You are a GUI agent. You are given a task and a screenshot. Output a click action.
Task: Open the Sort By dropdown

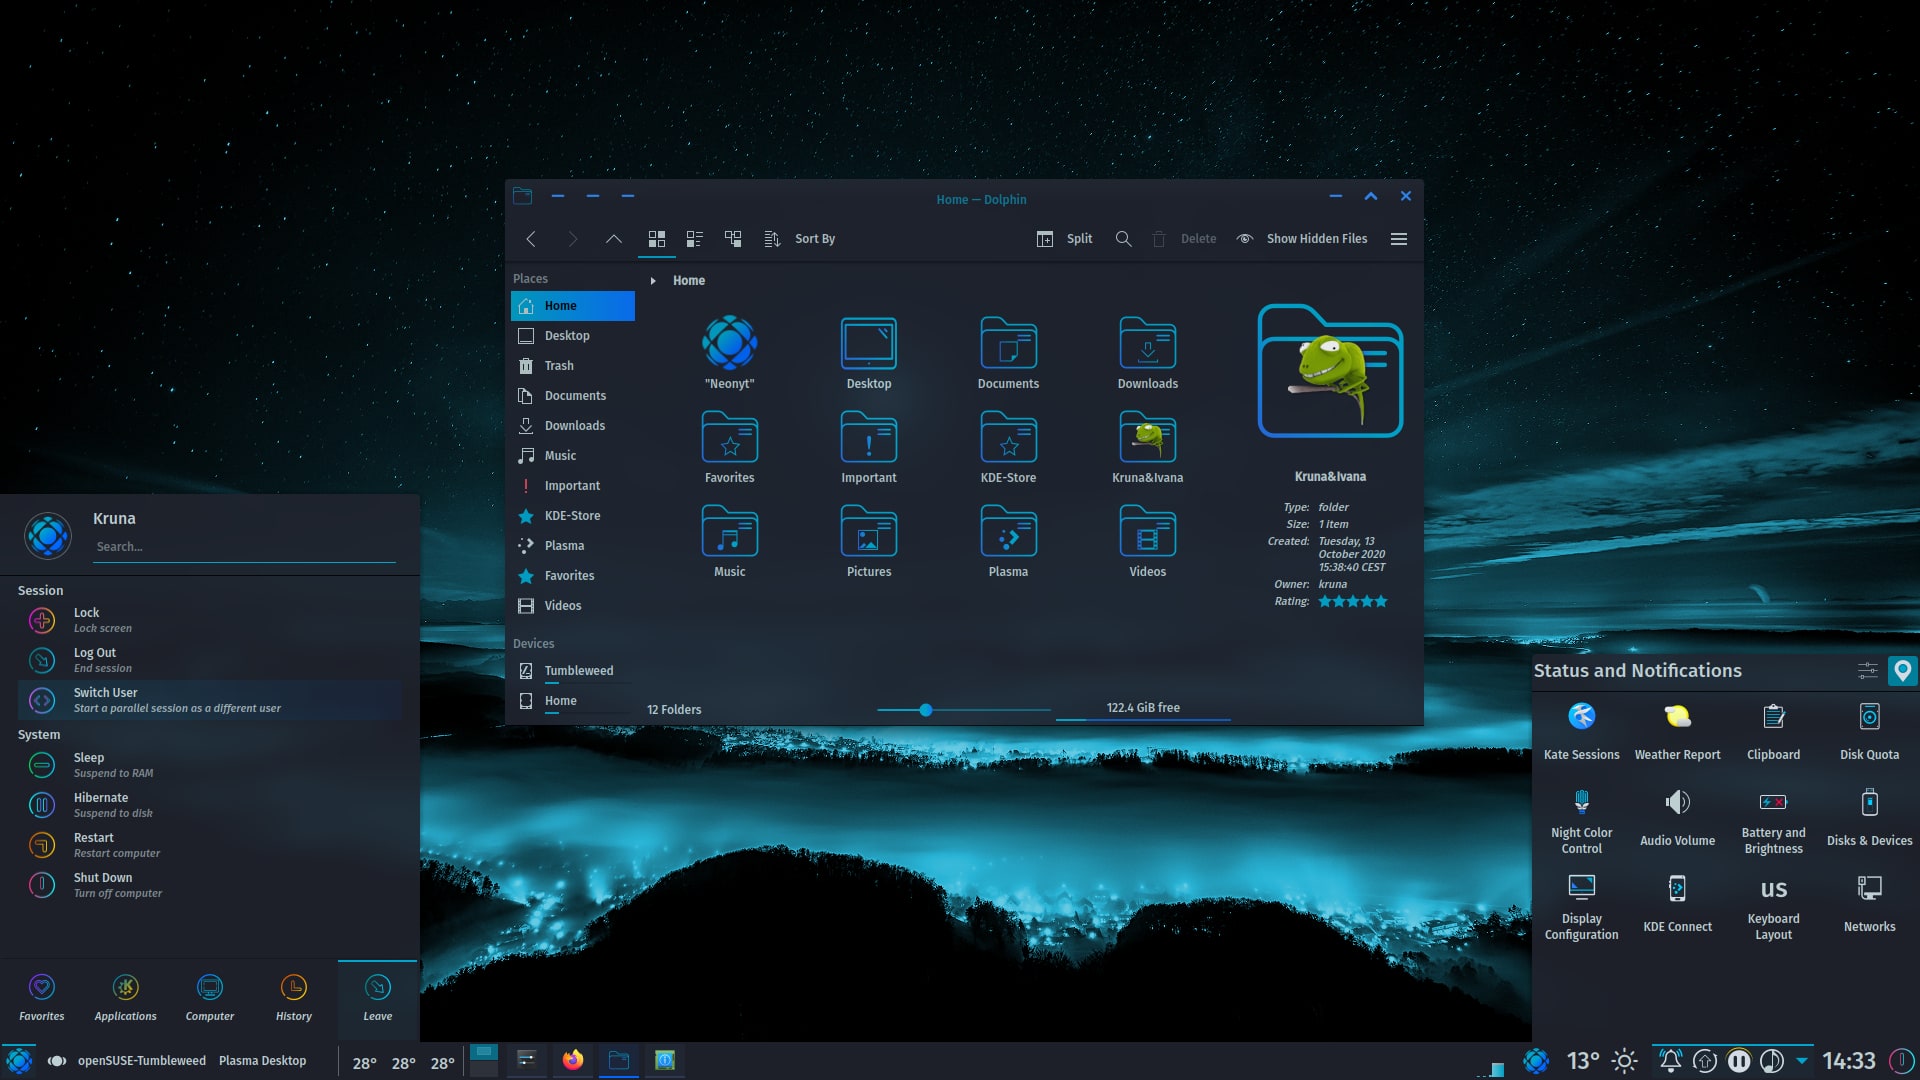pyautogui.click(x=799, y=239)
